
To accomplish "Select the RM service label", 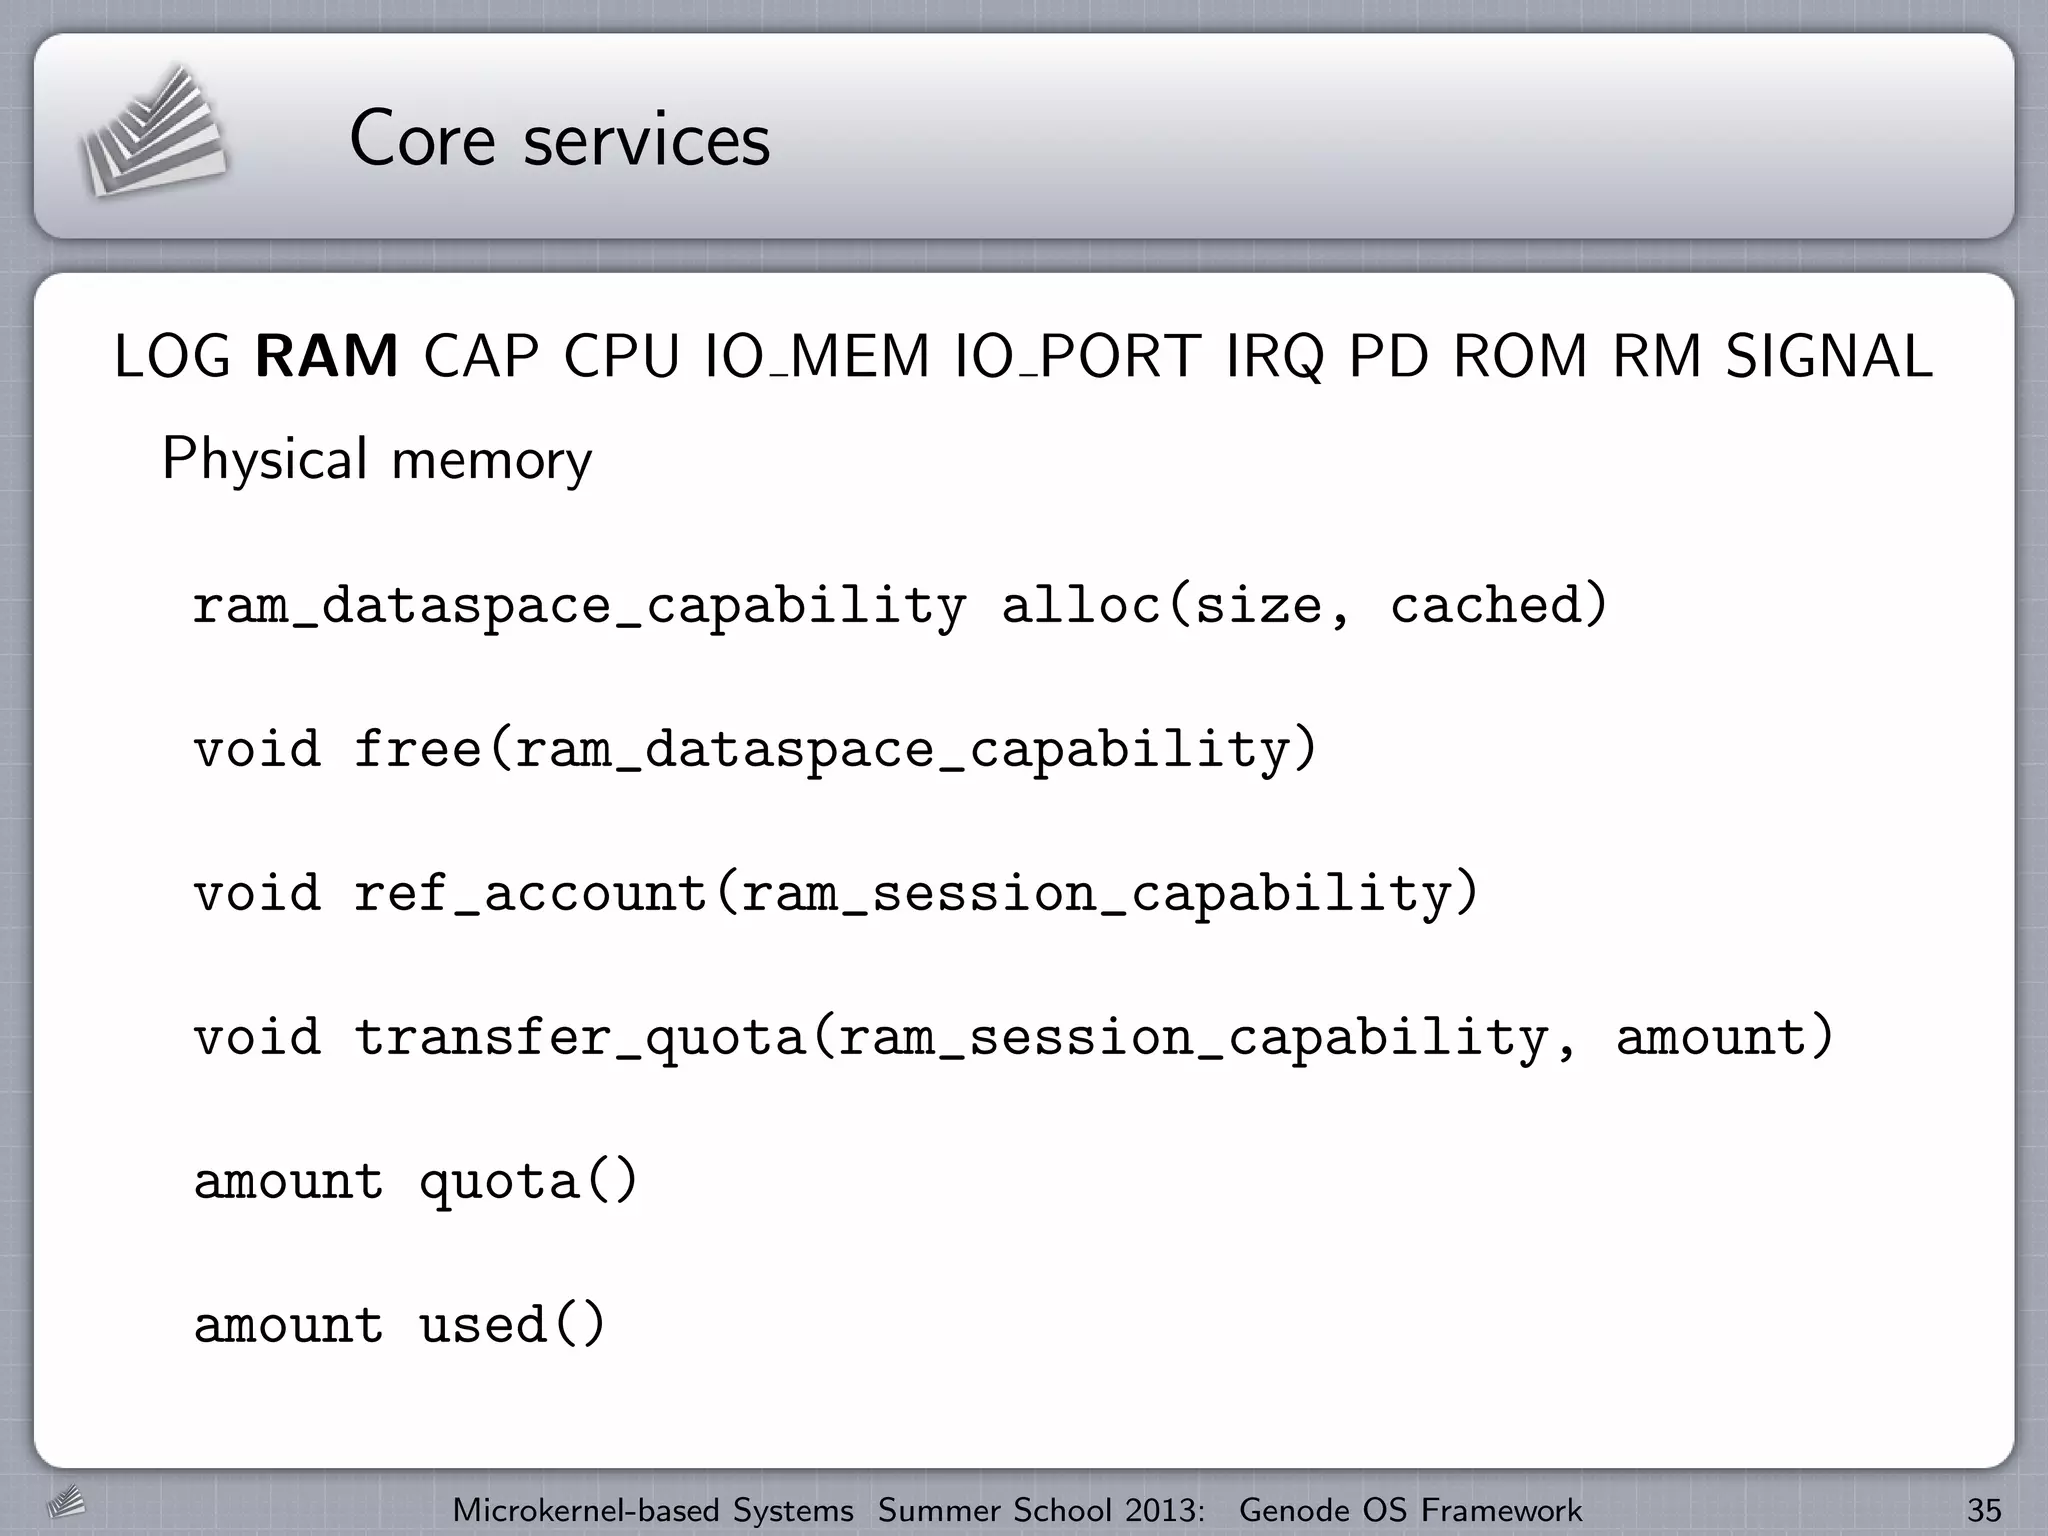I will [x=1657, y=357].
